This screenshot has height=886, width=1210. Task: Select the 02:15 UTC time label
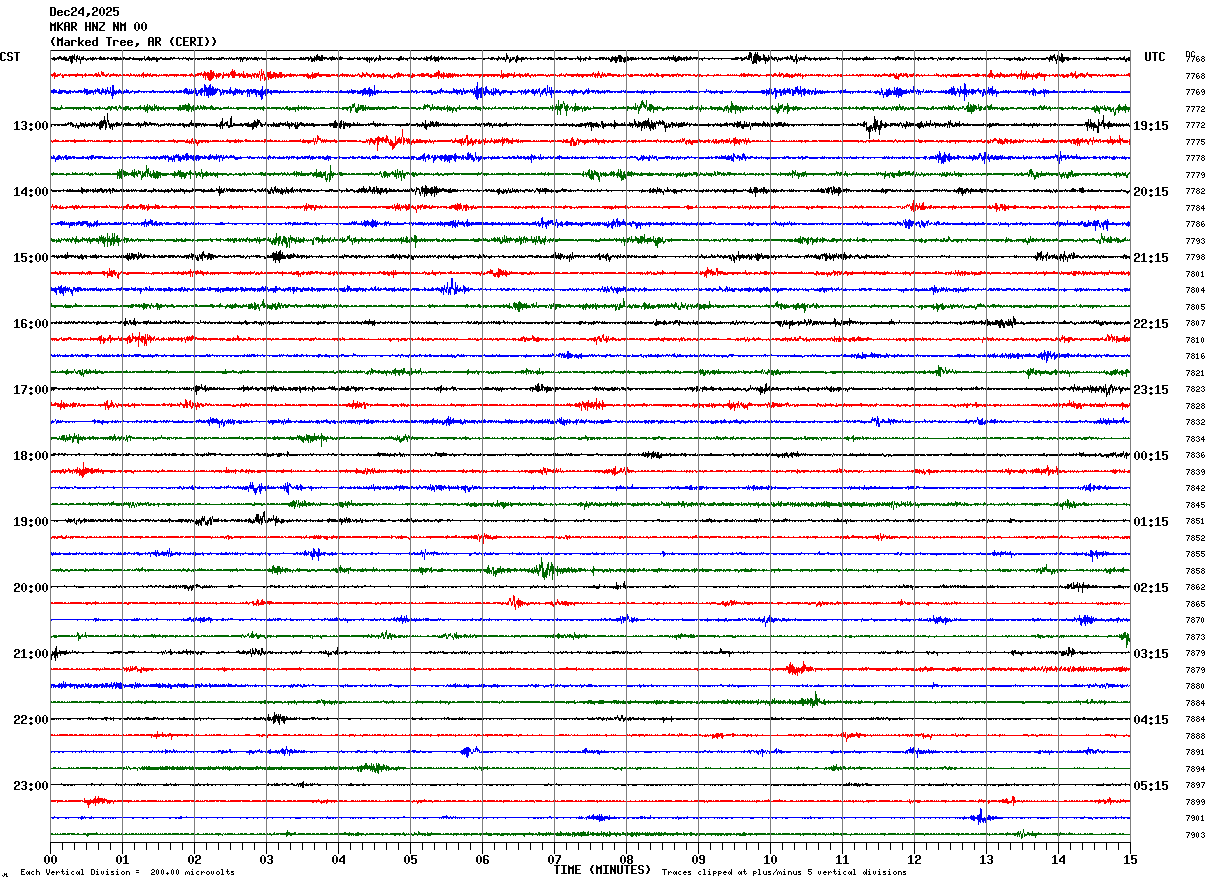click(x=1151, y=588)
